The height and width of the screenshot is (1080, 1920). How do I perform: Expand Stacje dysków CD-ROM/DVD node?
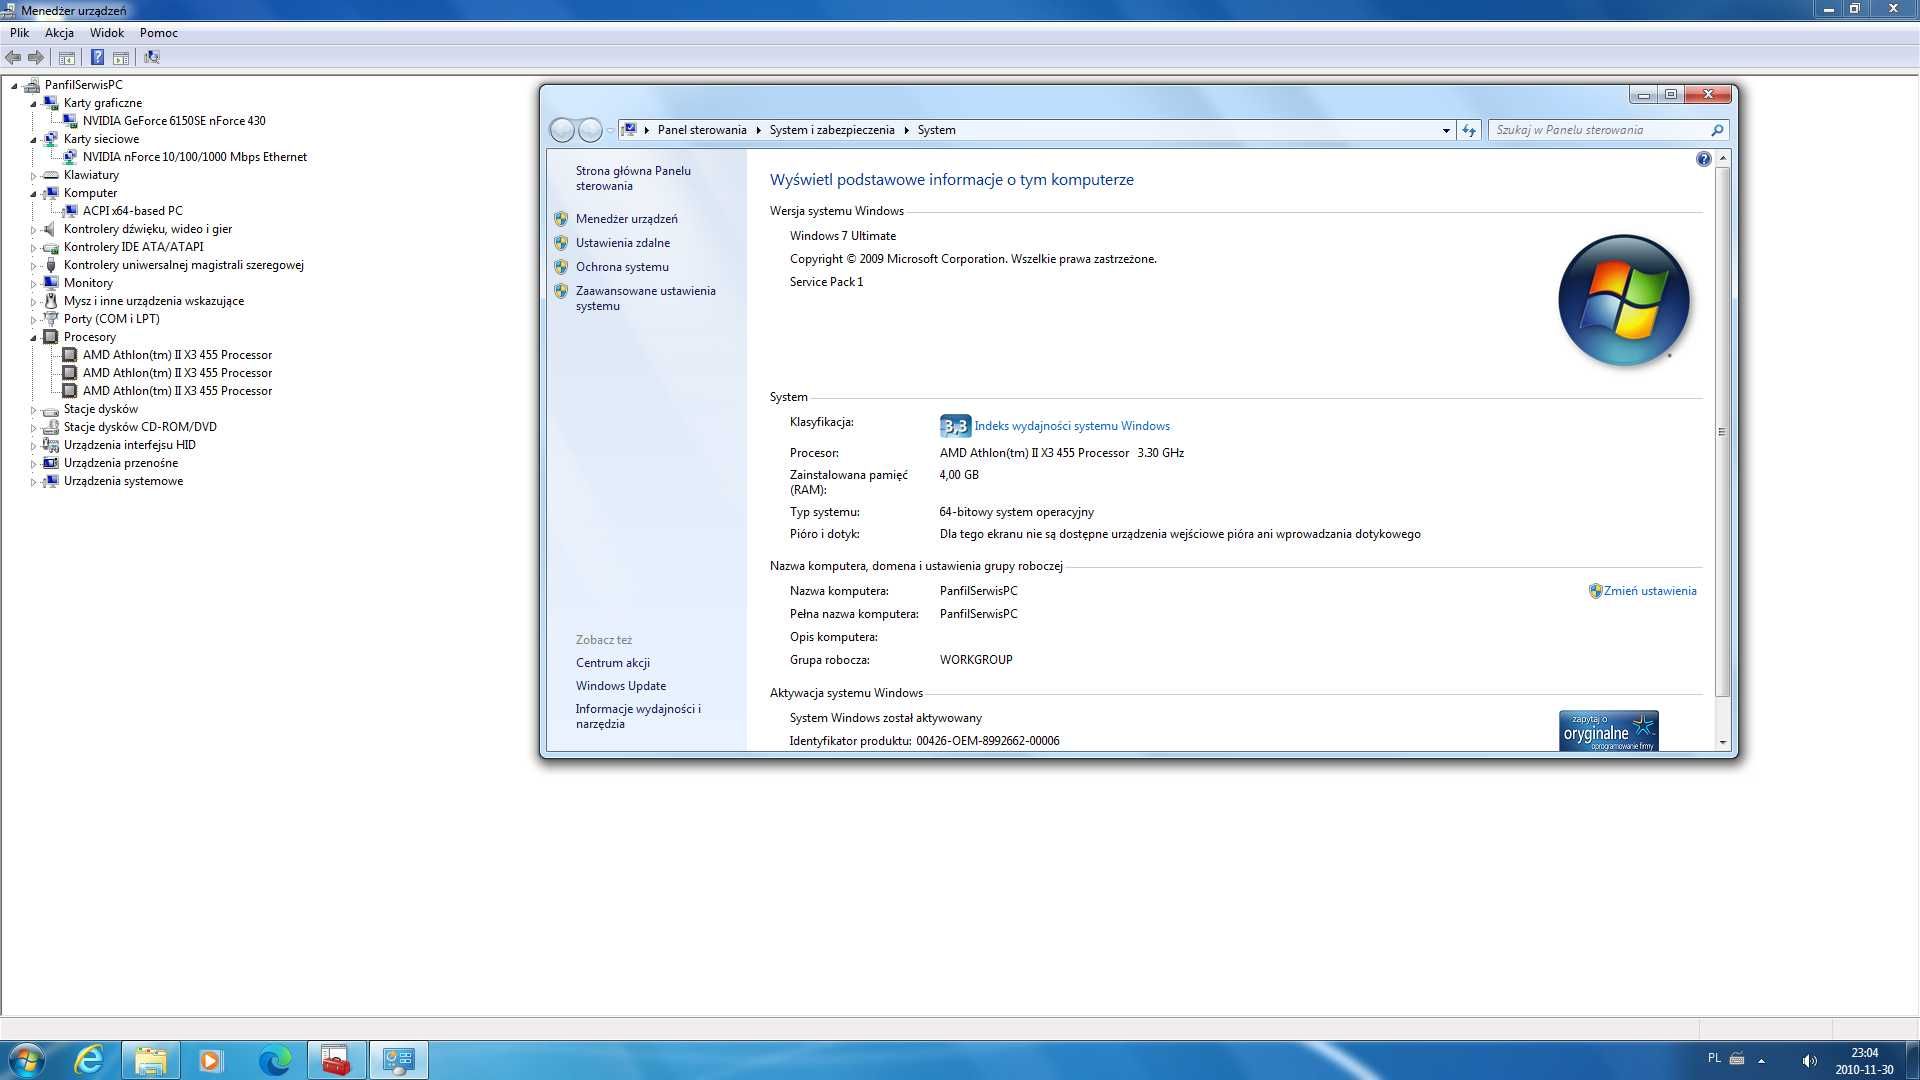(33, 427)
